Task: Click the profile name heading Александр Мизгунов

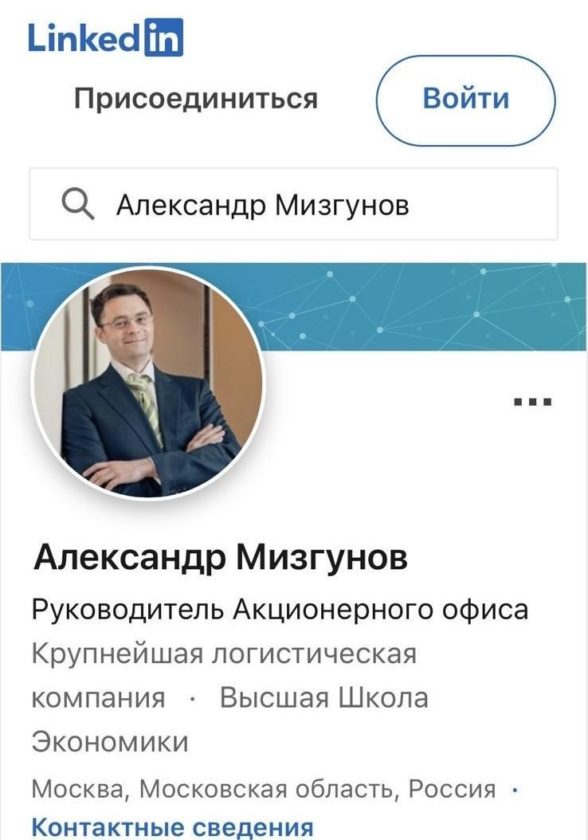Action: (220, 558)
